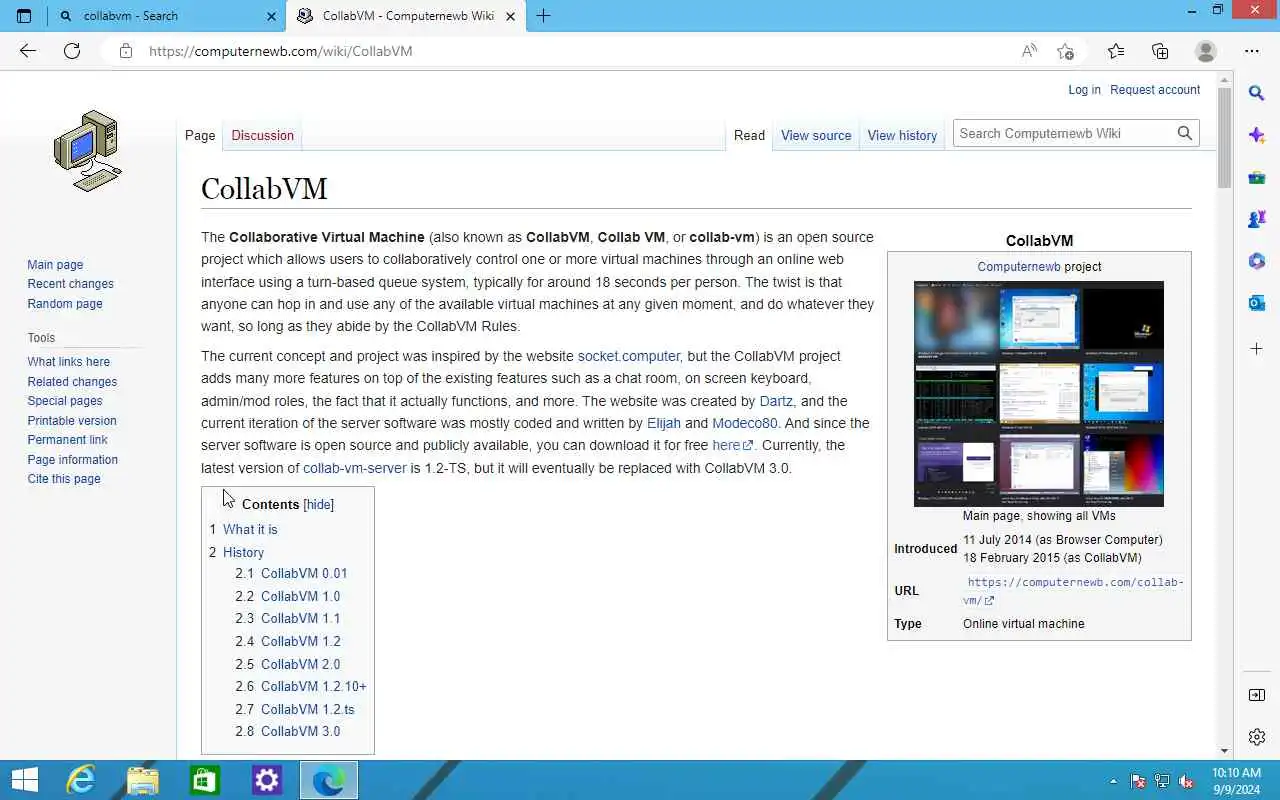Open Page information link
1280x800 pixels.
[x=73, y=460]
